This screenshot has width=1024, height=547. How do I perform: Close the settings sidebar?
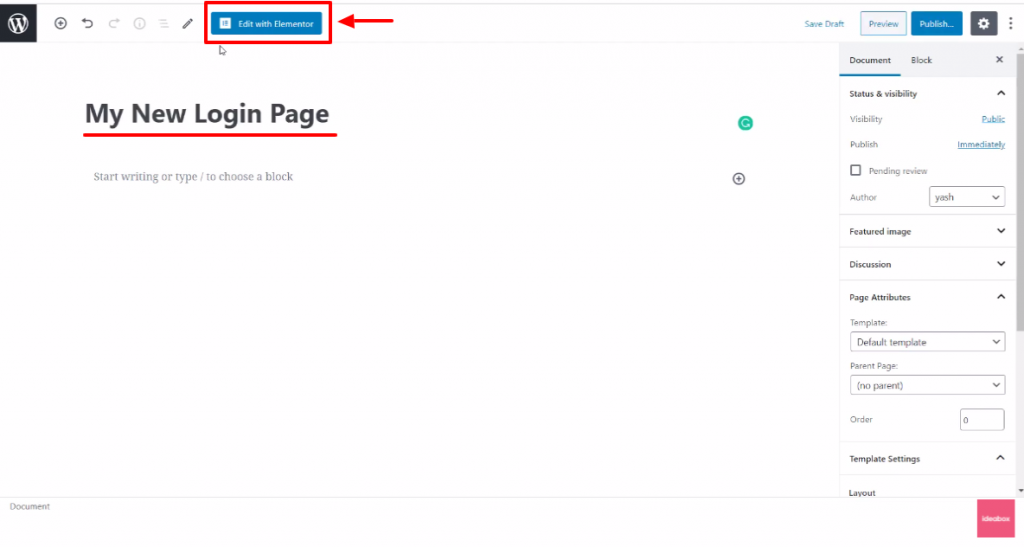point(999,59)
